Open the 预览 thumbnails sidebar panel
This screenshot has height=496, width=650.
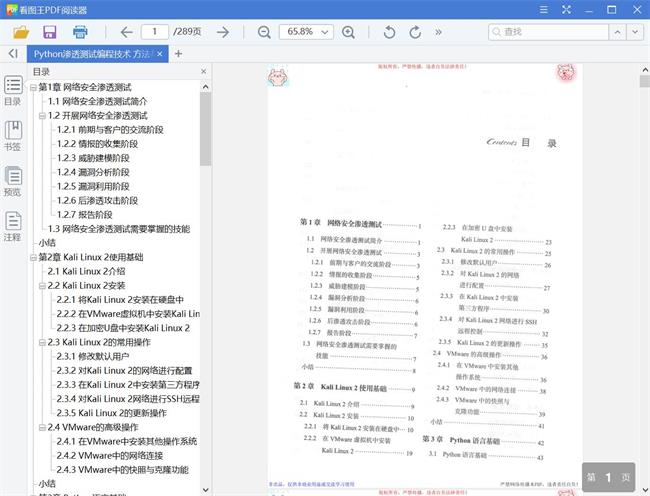tap(13, 181)
